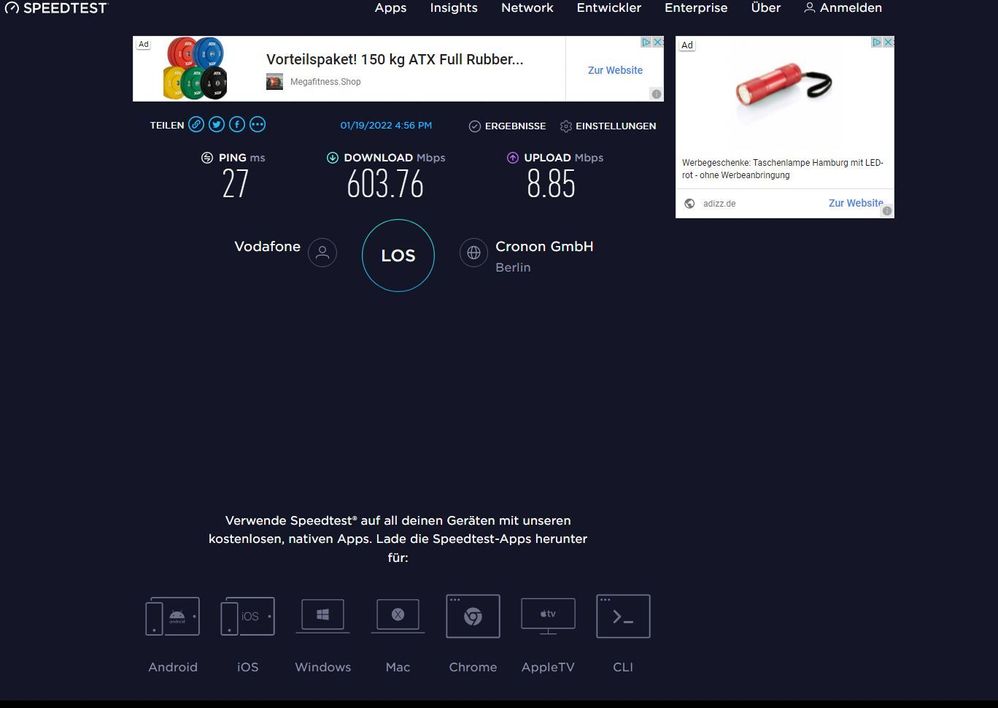The image size is (998, 708).
Task: Click the Speedtest logo
Action: point(56,8)
